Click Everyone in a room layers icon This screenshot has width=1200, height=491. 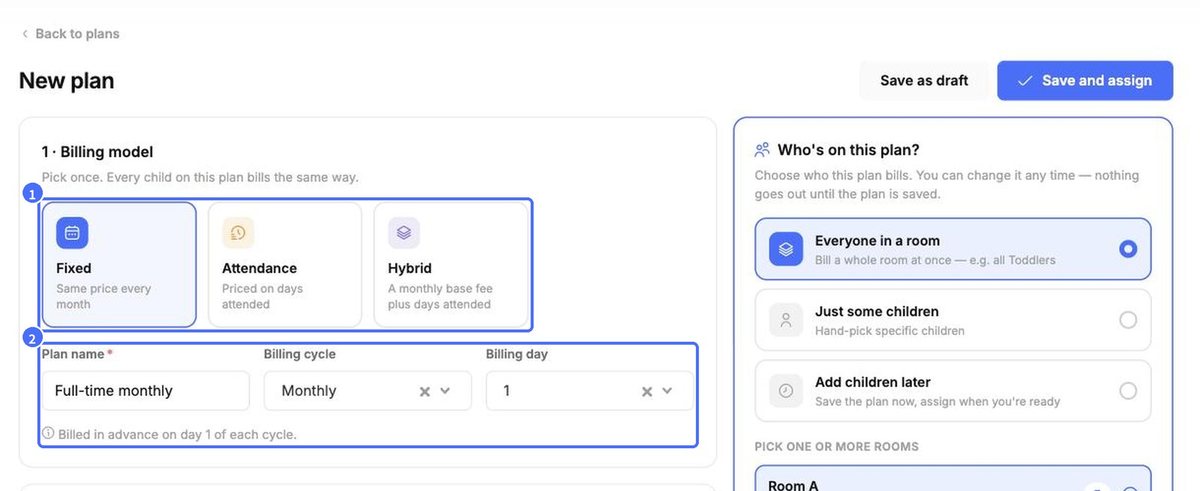(786, 249)
